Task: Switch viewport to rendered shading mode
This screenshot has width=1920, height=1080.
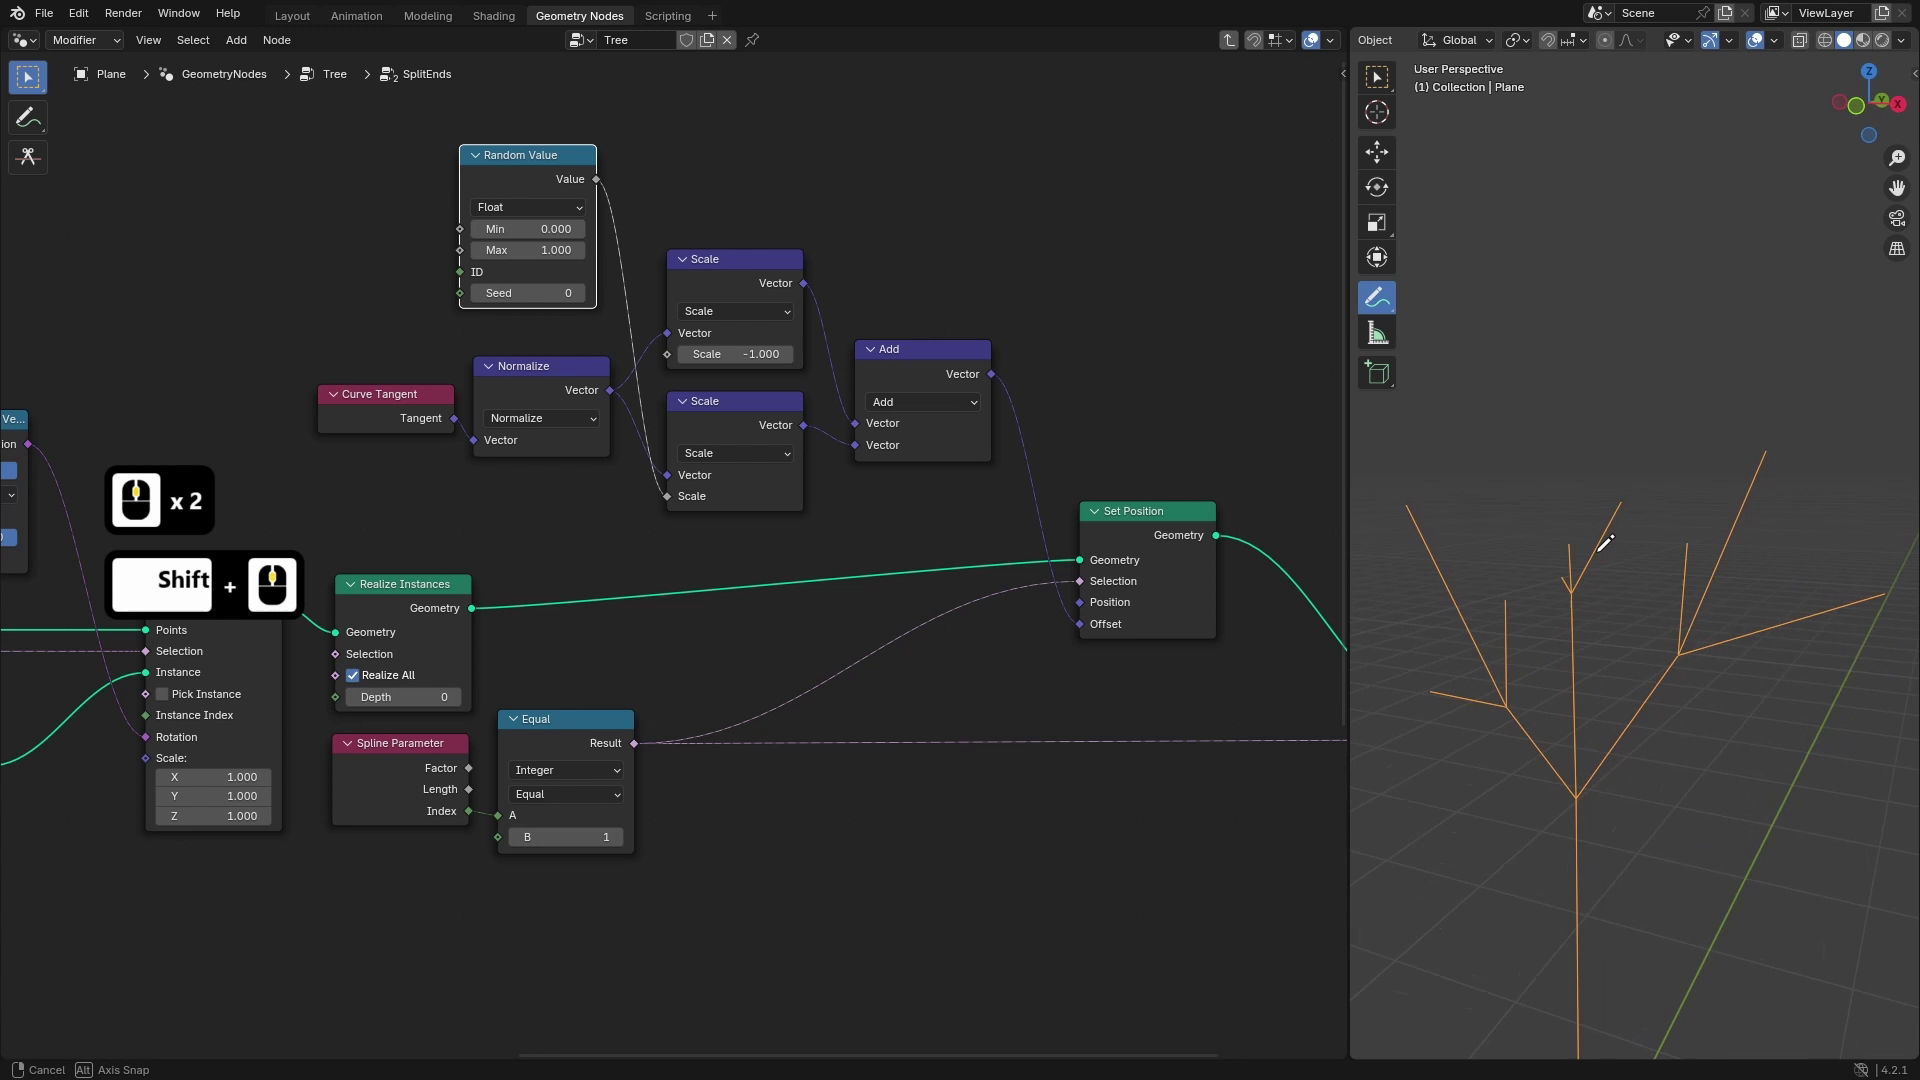Action: click(1884, 40)
